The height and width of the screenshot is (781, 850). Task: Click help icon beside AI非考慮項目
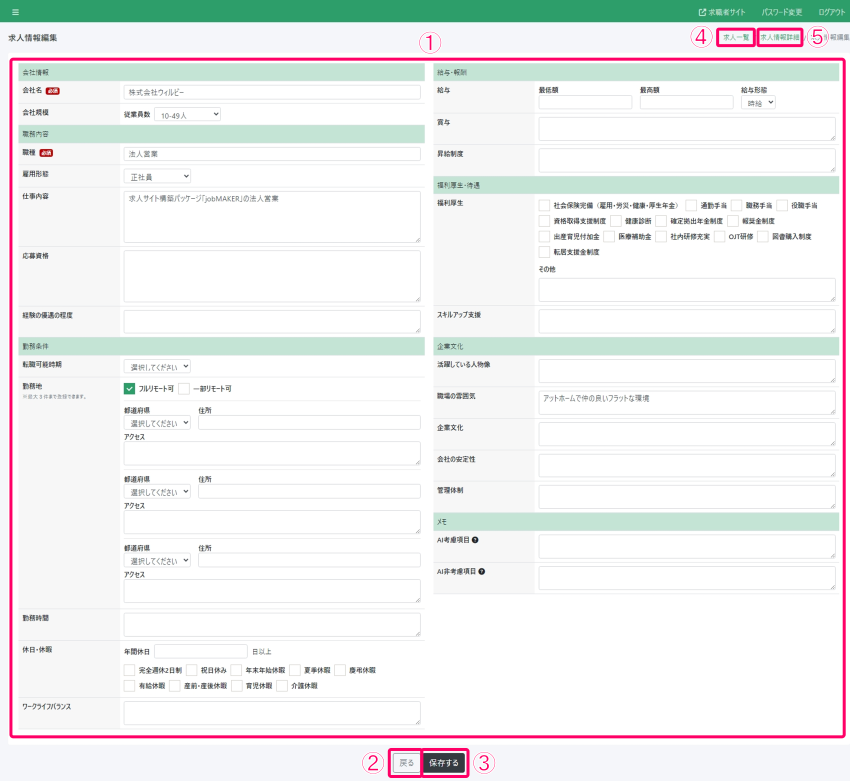point(482,572)
